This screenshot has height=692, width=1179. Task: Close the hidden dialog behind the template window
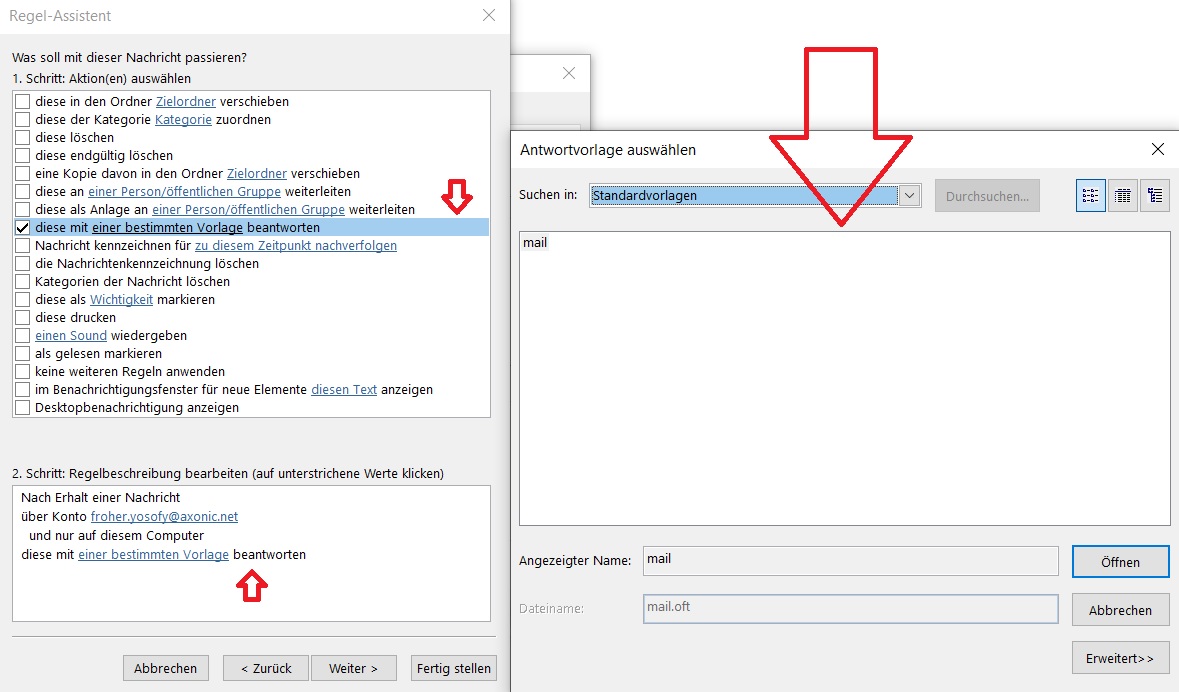[x=569, y=73]
